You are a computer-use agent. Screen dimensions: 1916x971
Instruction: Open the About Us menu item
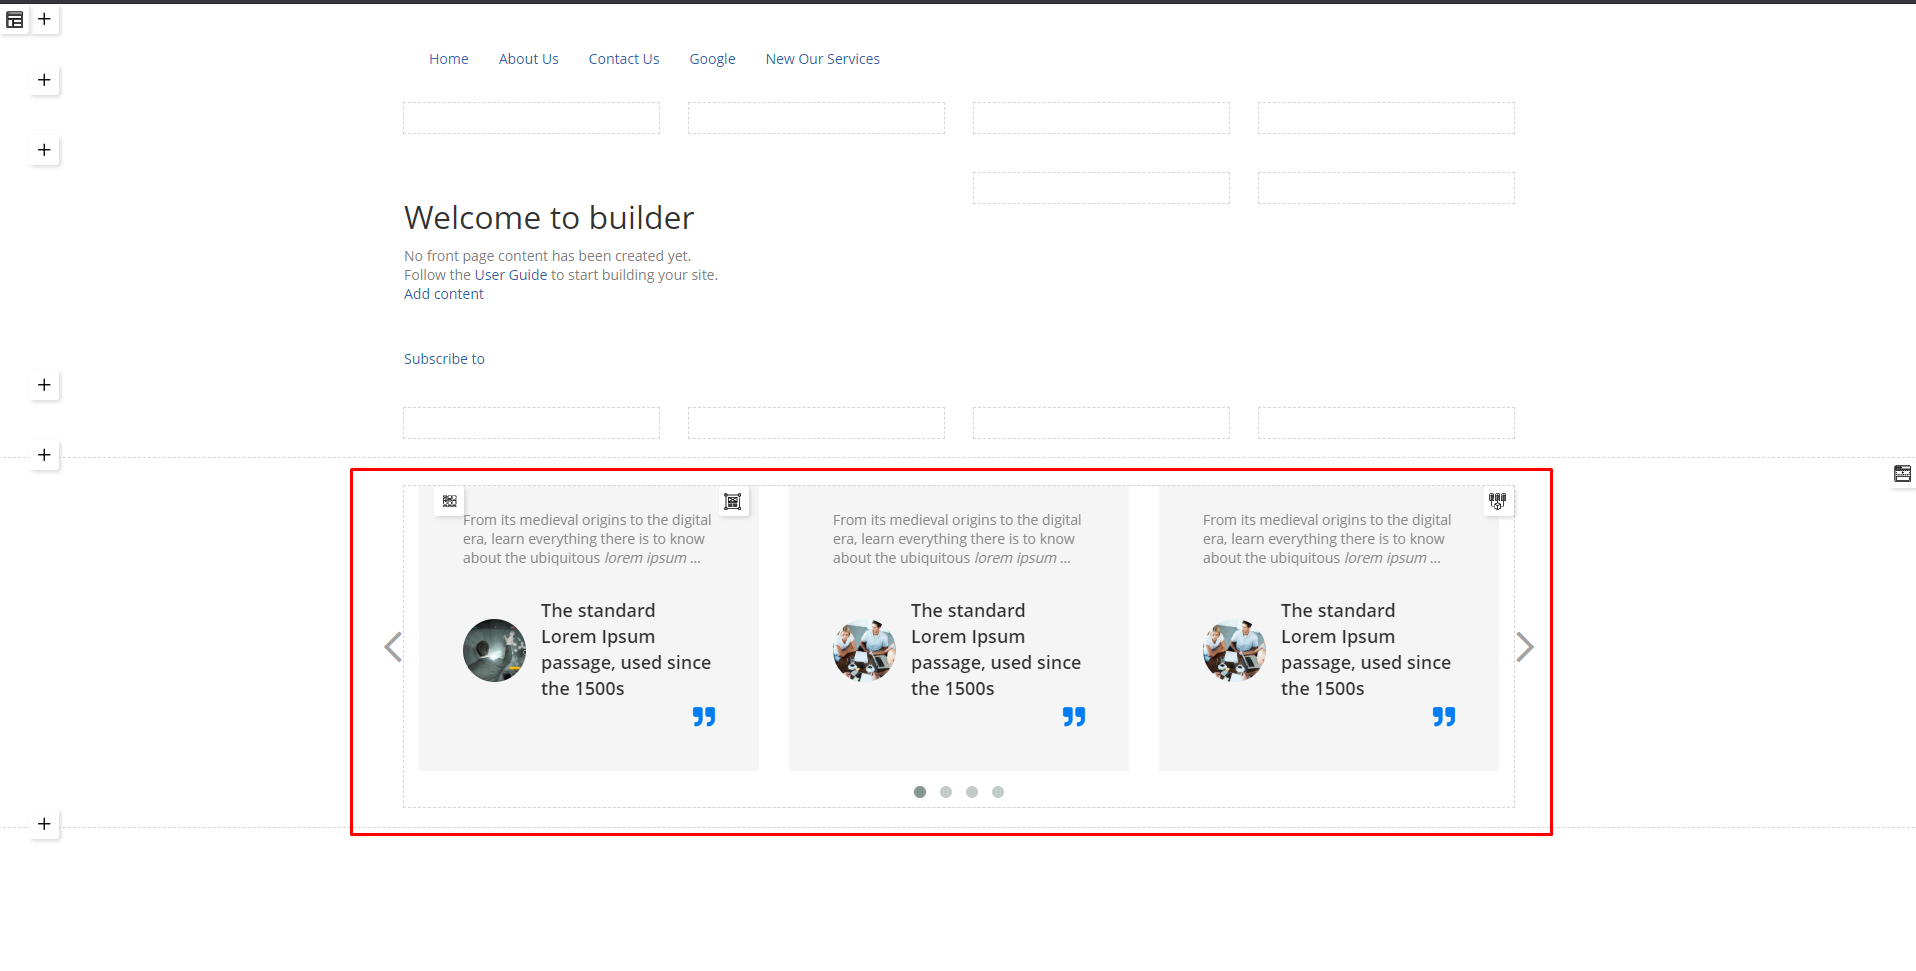tap(529, 59)
